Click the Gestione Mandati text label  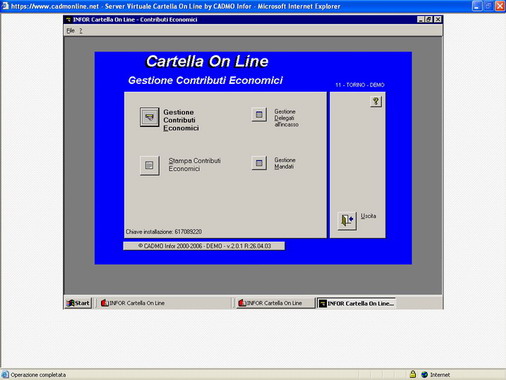click(x=285, y=163)
